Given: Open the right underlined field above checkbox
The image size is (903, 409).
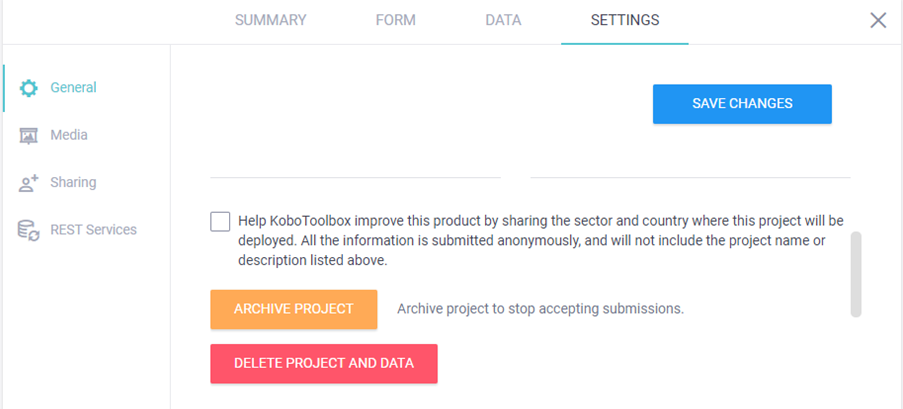Looking at the screenshot, I should click(690, 166).
